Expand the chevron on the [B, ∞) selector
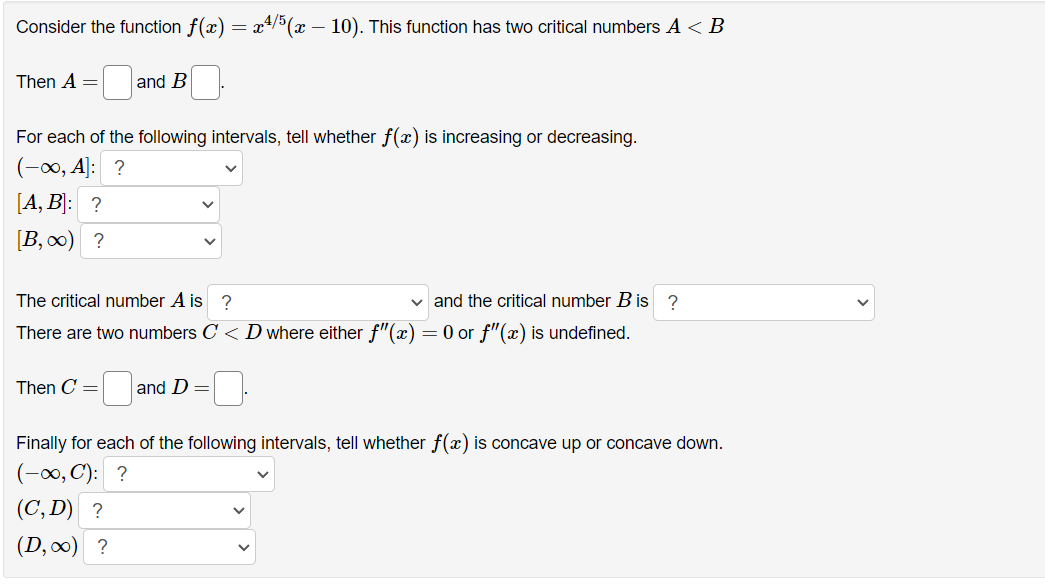Image resolution: width=1045 pixels, height=586 pixels. pos(210,240)
